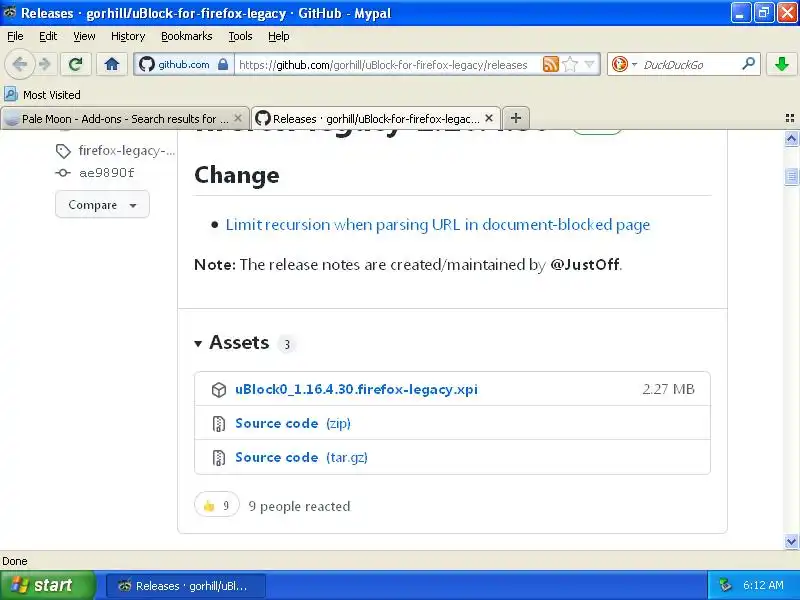Download Source code (tar.gz)
800x600 pixels.
click(x=301, y=457)
